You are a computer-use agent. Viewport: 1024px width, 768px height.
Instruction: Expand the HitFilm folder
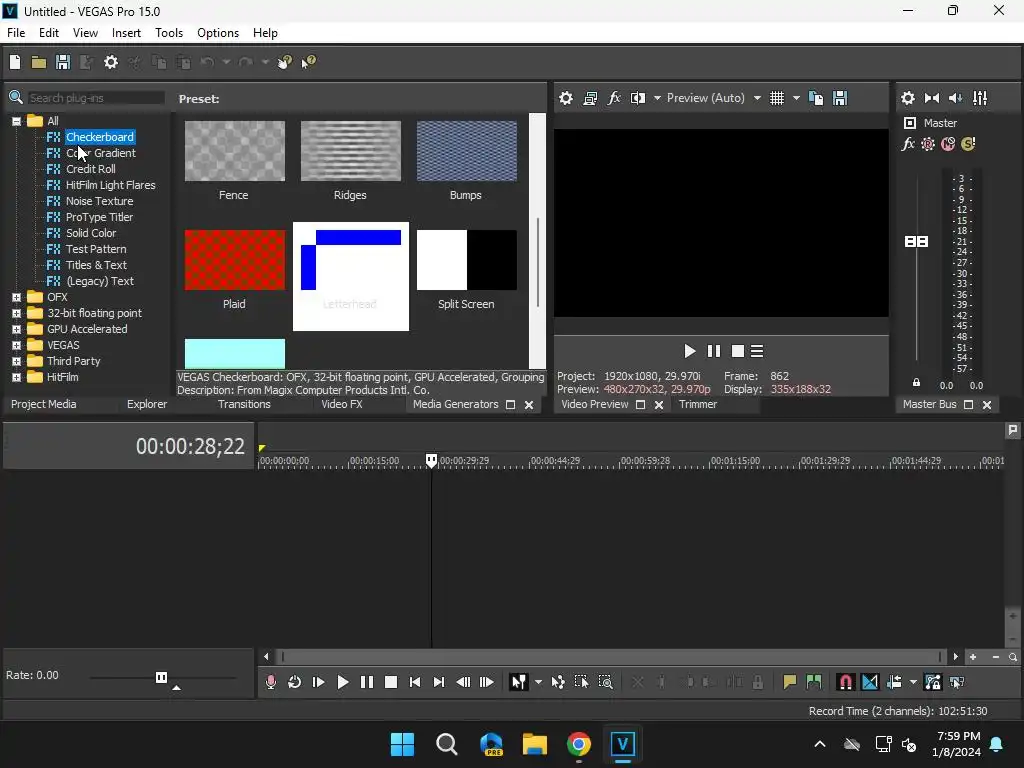tap(16, 377)
